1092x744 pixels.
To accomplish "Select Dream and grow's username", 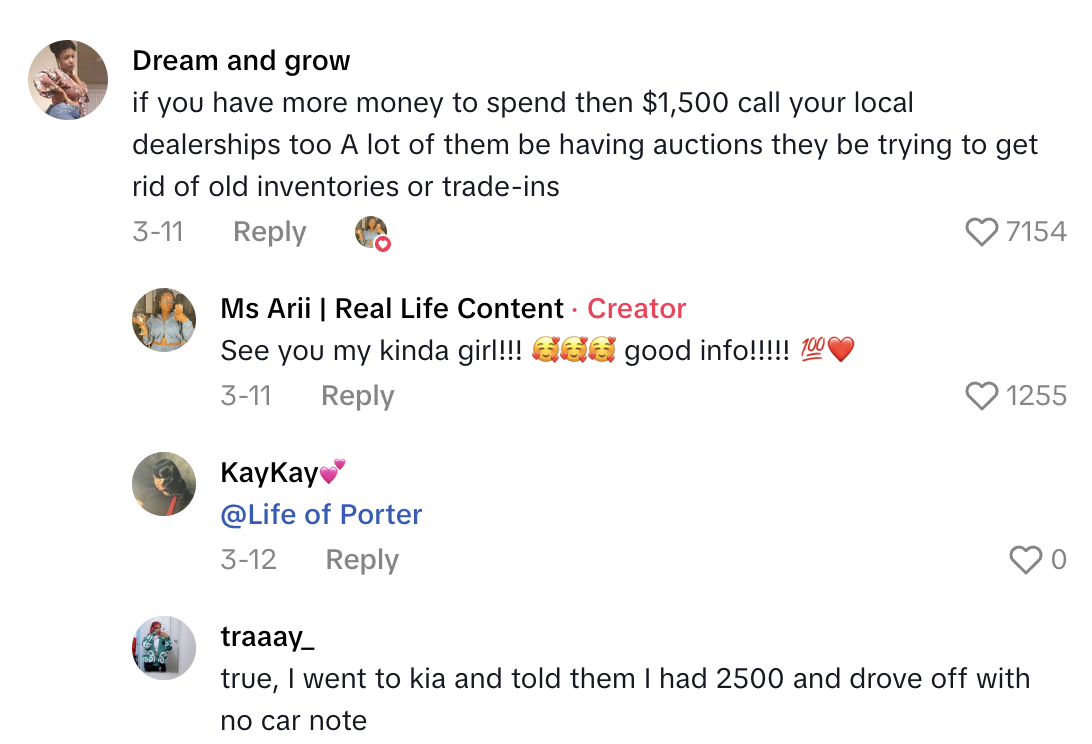I will tap(241, 61).
